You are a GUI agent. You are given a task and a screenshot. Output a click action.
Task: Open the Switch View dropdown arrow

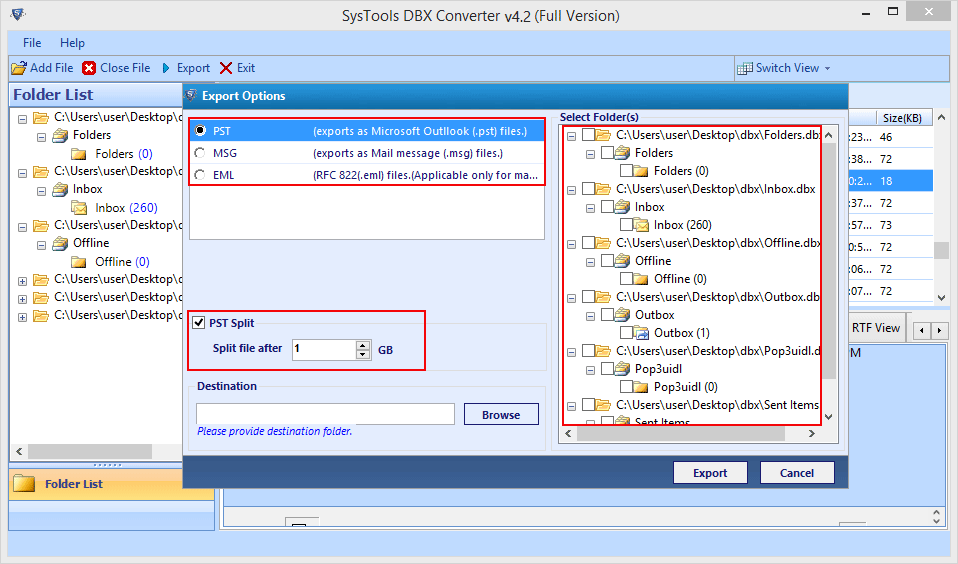pyautogui.click(x=827, y=68)
